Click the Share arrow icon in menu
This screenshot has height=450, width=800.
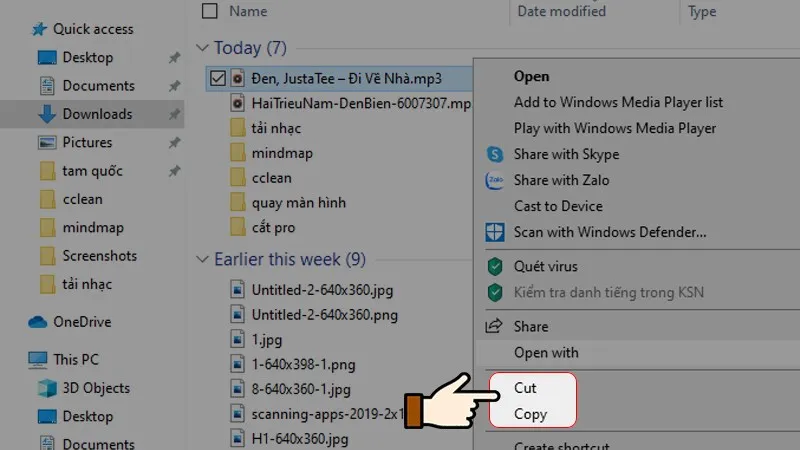coord(493,326)
